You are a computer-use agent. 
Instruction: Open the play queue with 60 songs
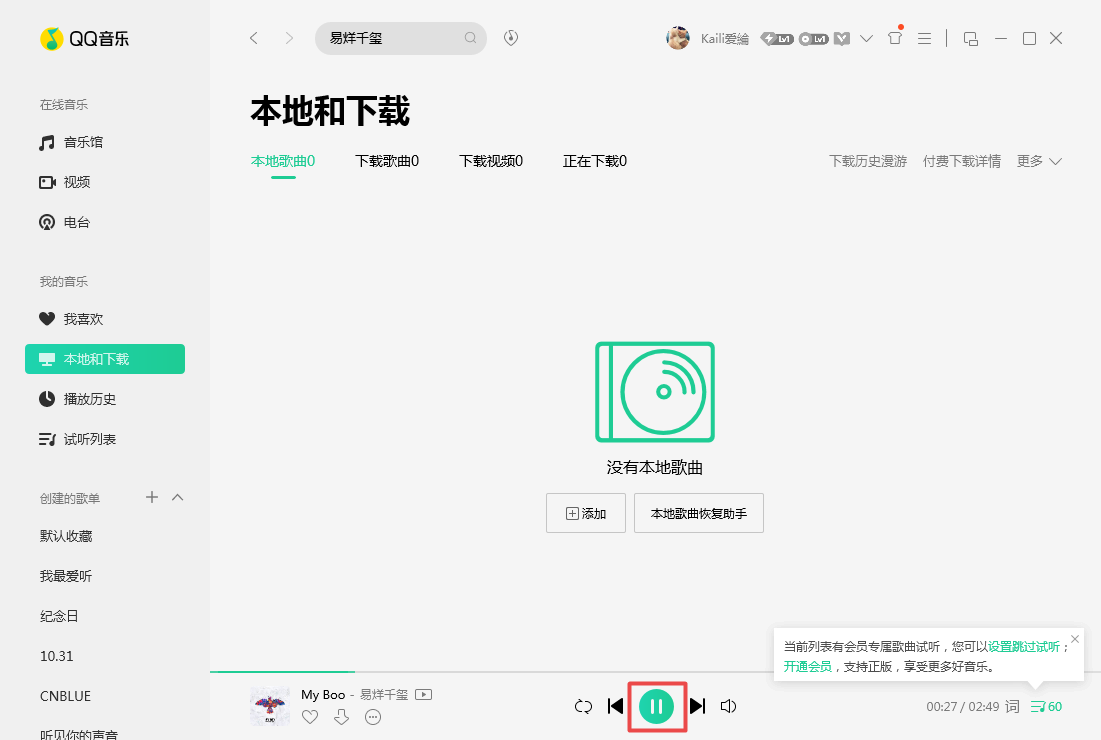(x=1046, y=706)
